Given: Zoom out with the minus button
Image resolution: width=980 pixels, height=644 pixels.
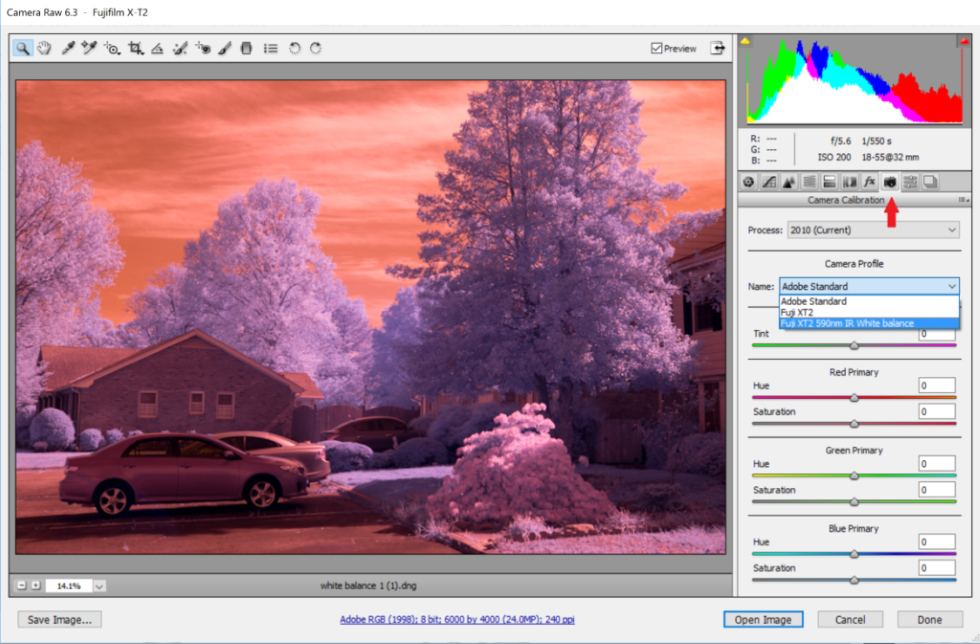Looking at the screenshot, I should (21, 585).
